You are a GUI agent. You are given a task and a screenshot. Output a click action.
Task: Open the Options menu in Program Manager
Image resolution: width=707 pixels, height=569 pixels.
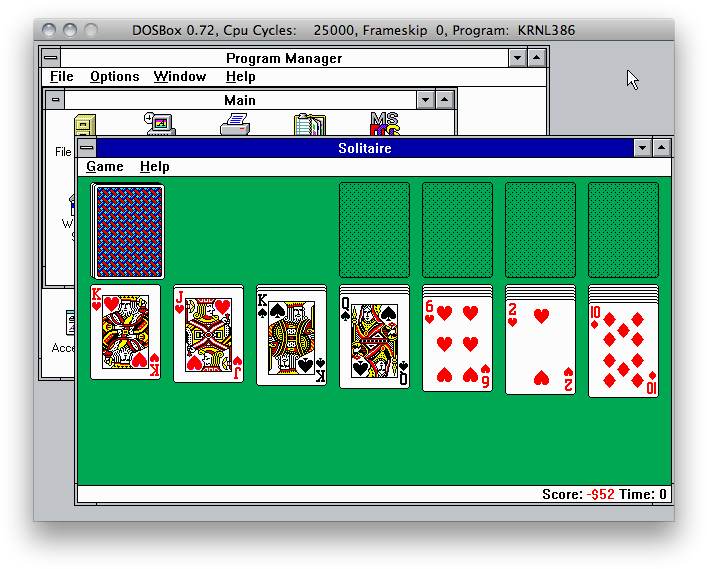[115, 77]
